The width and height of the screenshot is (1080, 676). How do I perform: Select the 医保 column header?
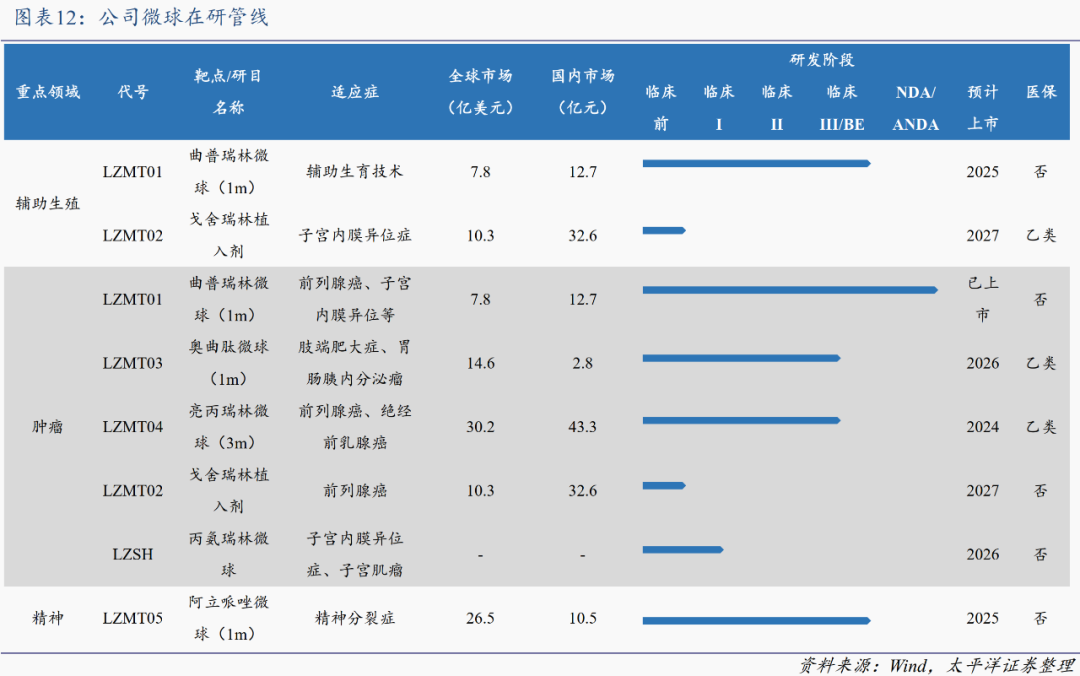click(x=1041, y=92)
